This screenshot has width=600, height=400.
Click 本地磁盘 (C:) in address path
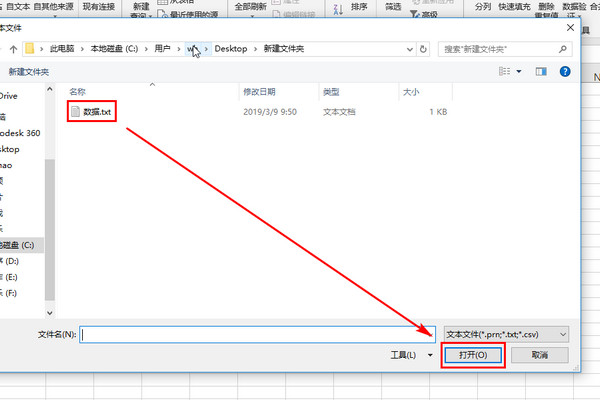pos(114,49)
